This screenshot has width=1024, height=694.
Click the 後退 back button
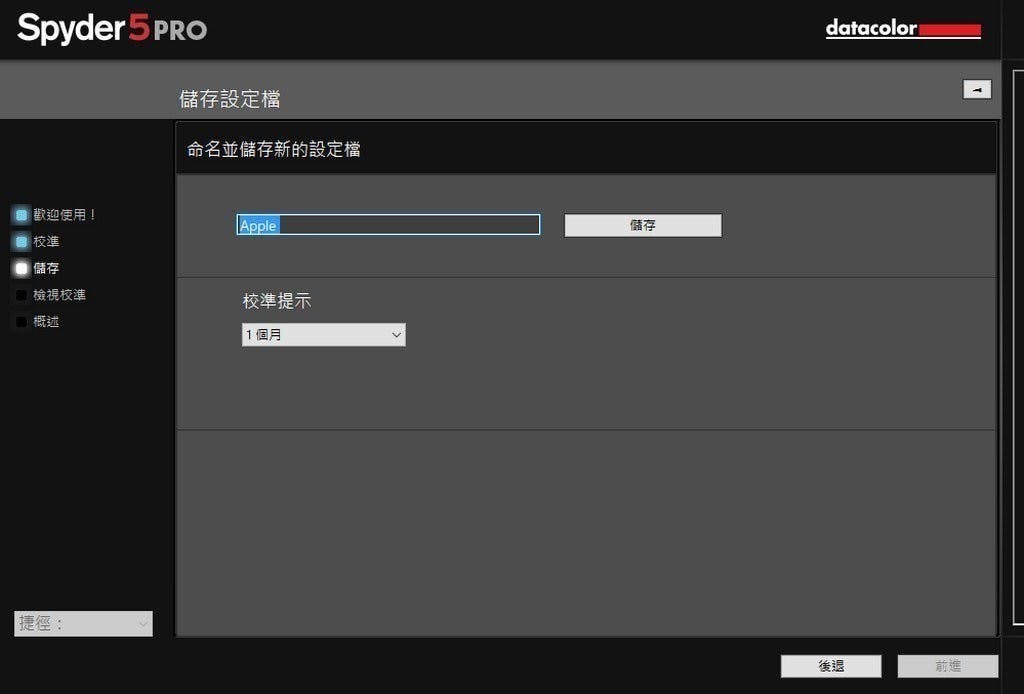830,665
